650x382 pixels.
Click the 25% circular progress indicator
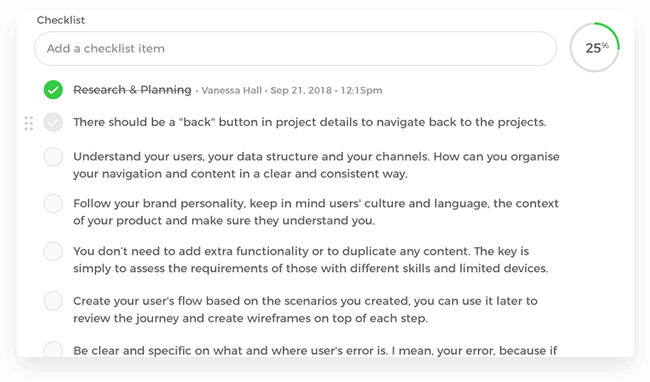(594, 47)
